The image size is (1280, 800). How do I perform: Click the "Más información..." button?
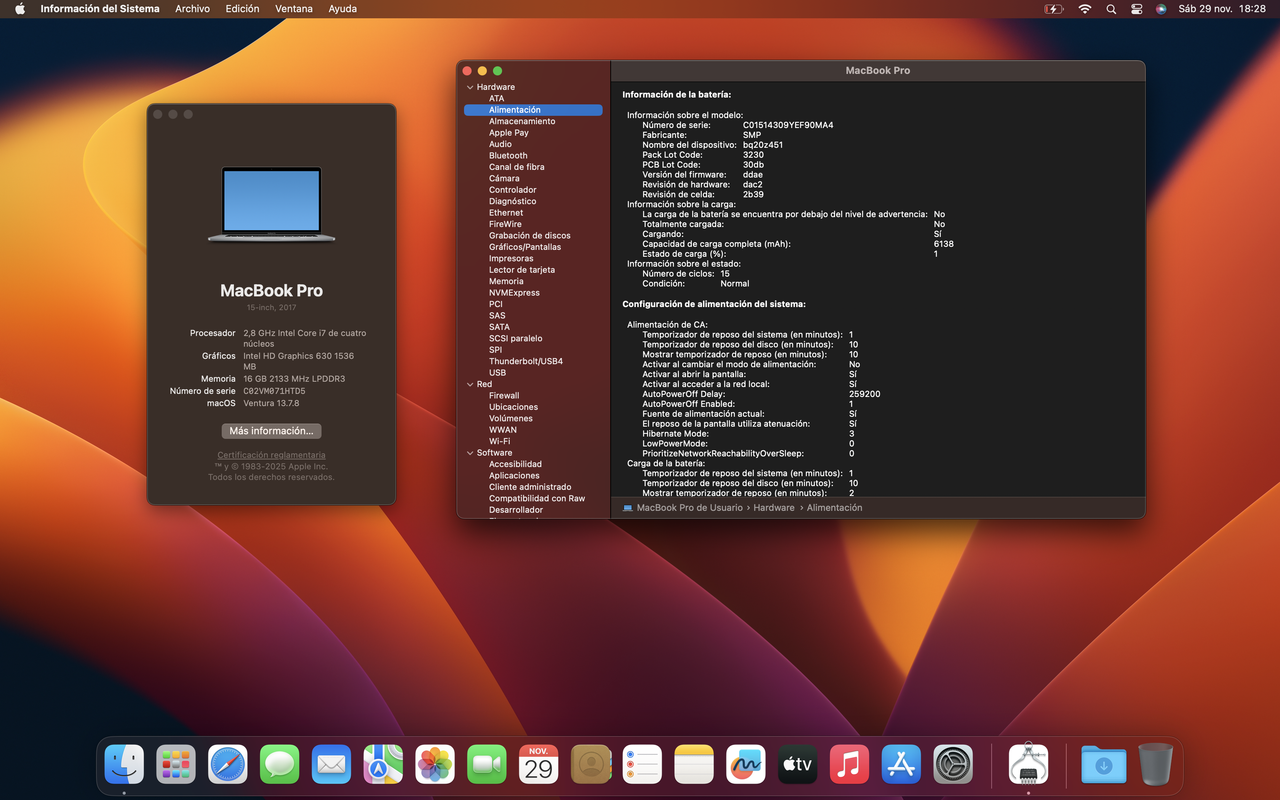[x=271, y=430]
